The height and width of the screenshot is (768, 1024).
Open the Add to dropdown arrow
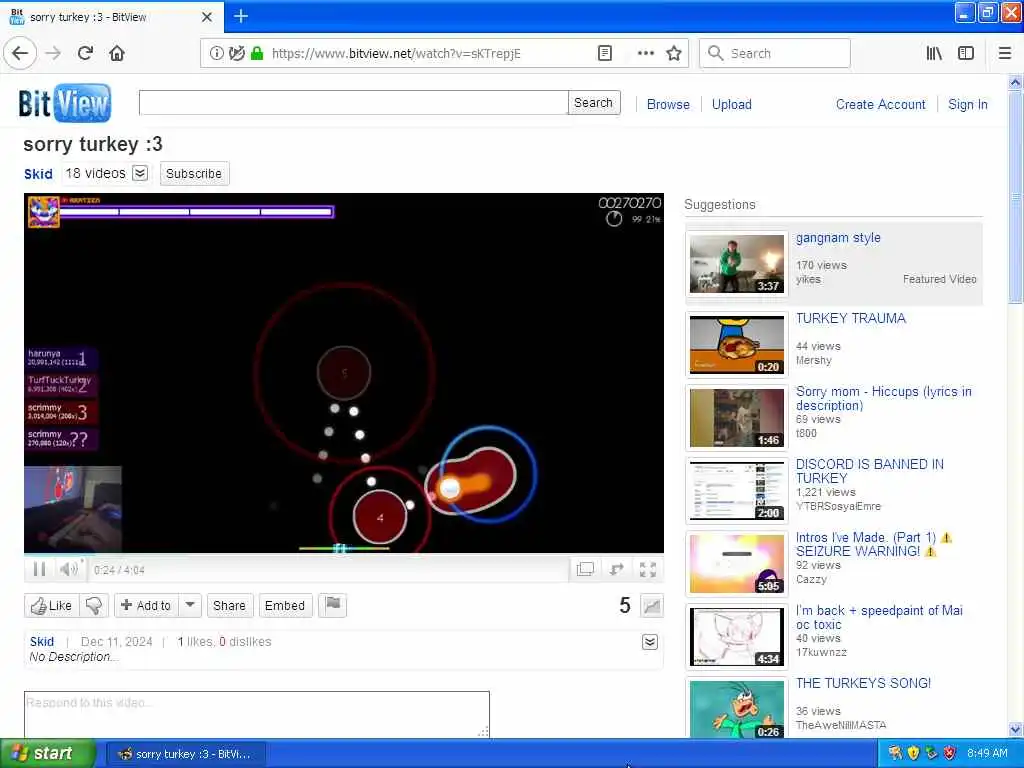pyautogui.click(x=190, y=605)
